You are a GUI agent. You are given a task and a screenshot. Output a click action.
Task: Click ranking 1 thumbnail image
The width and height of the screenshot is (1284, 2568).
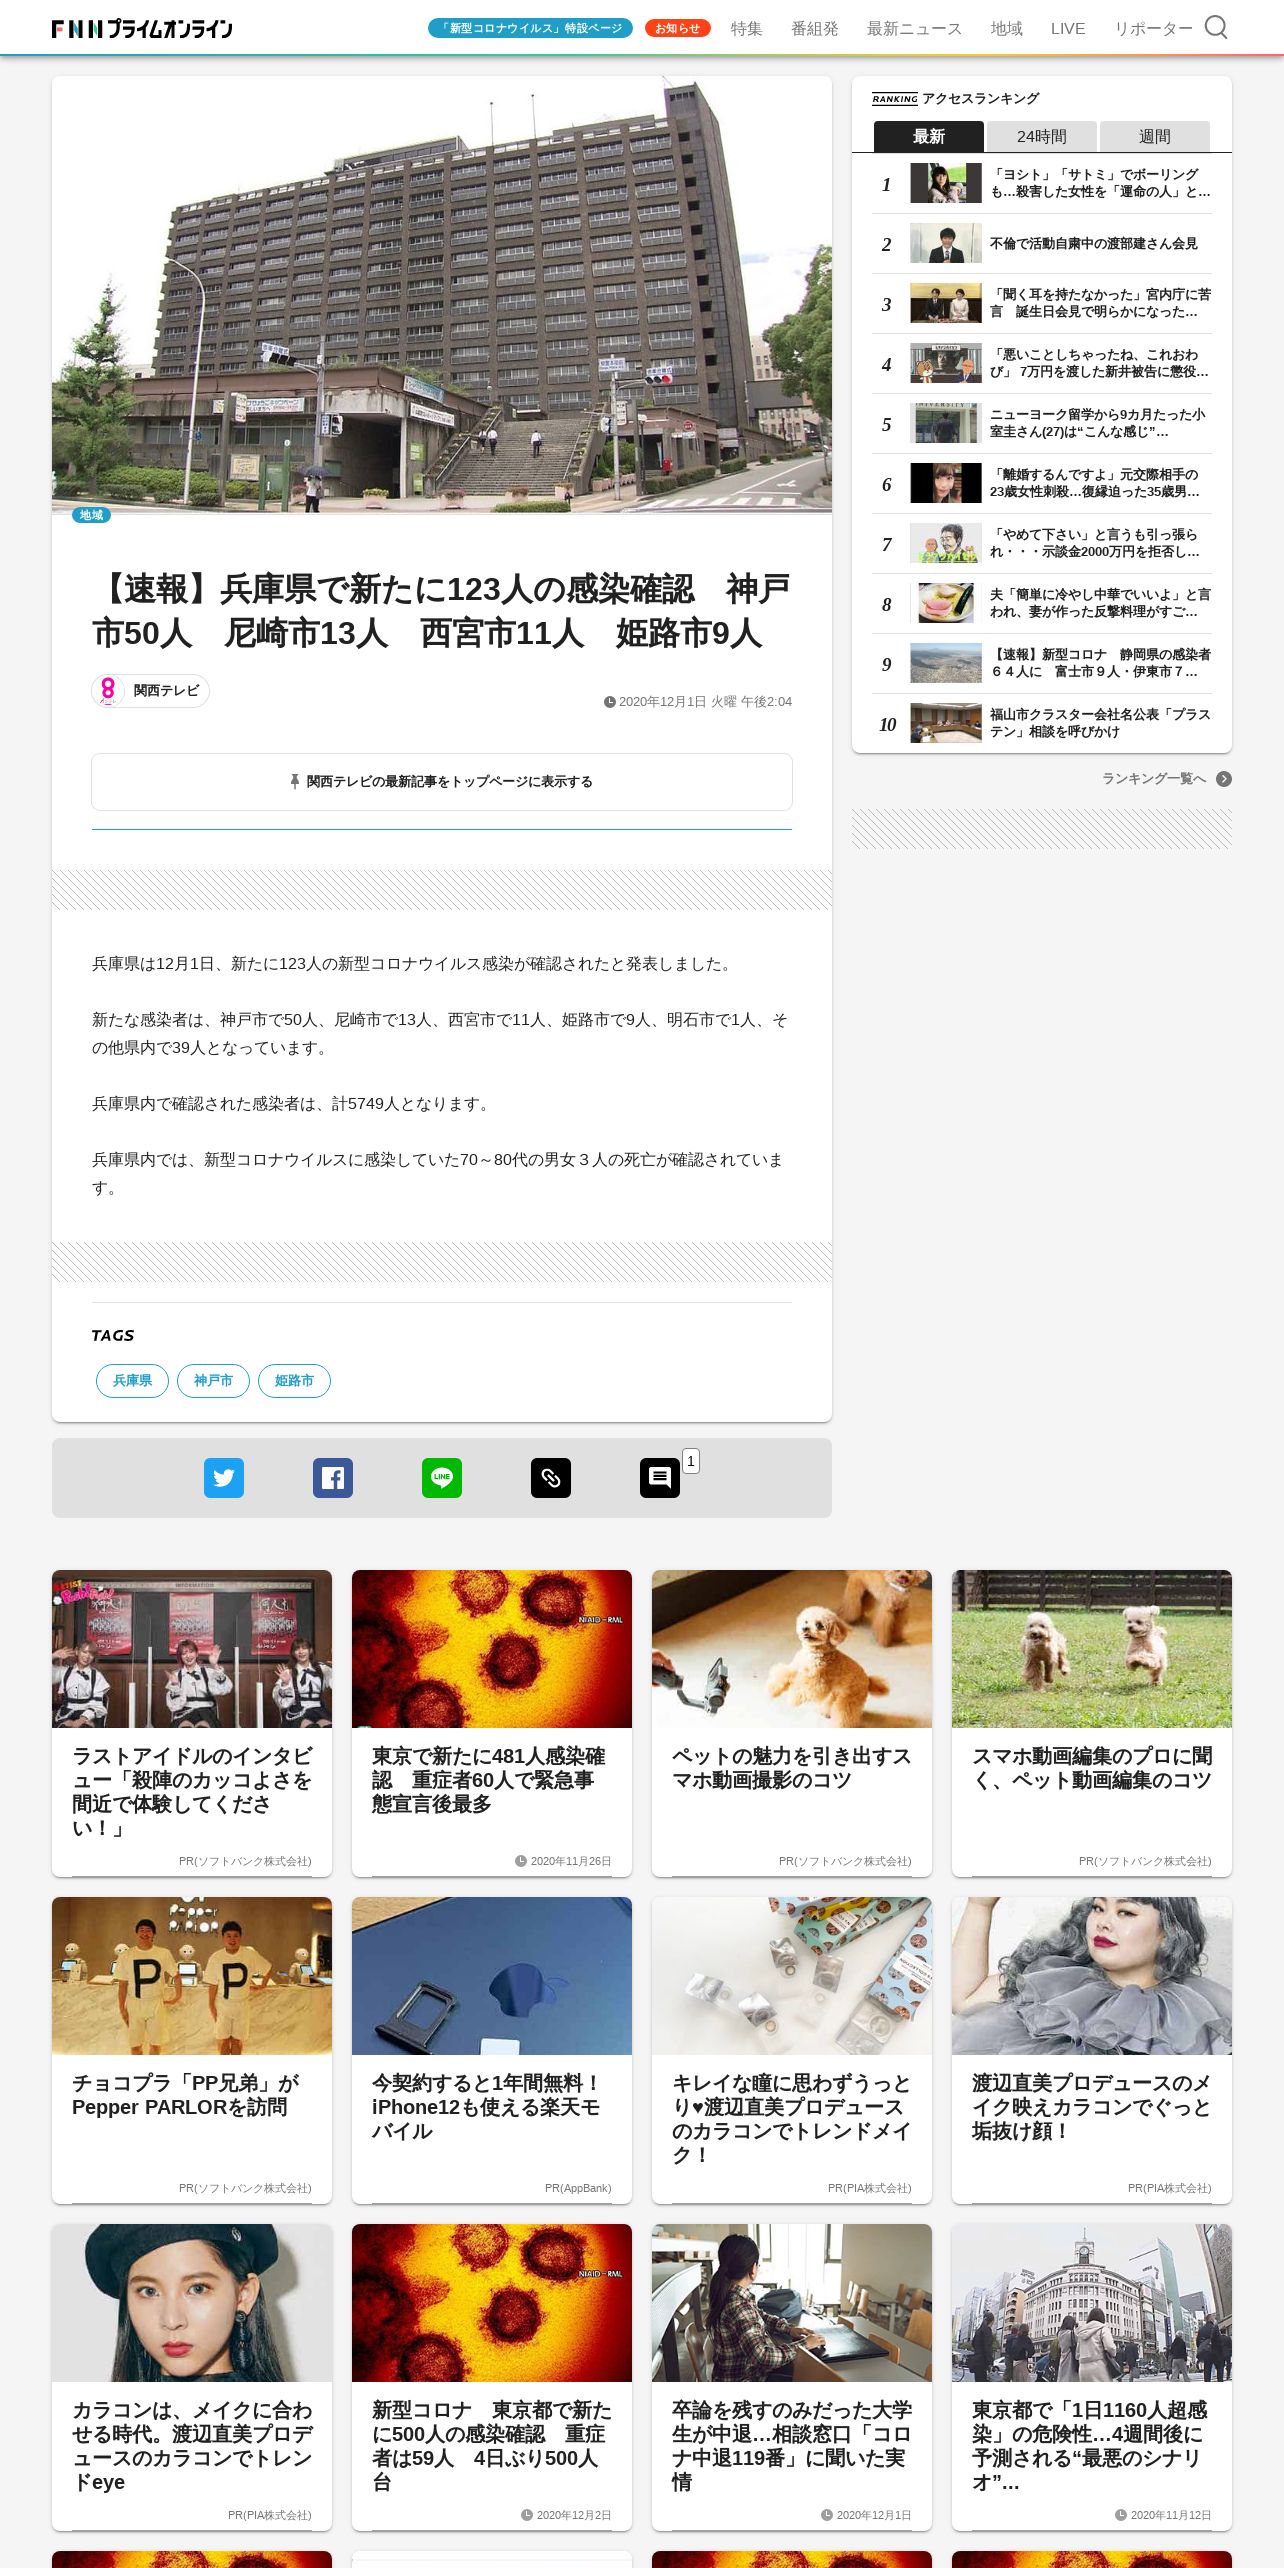pyautogui.click(x=946, y=183)
